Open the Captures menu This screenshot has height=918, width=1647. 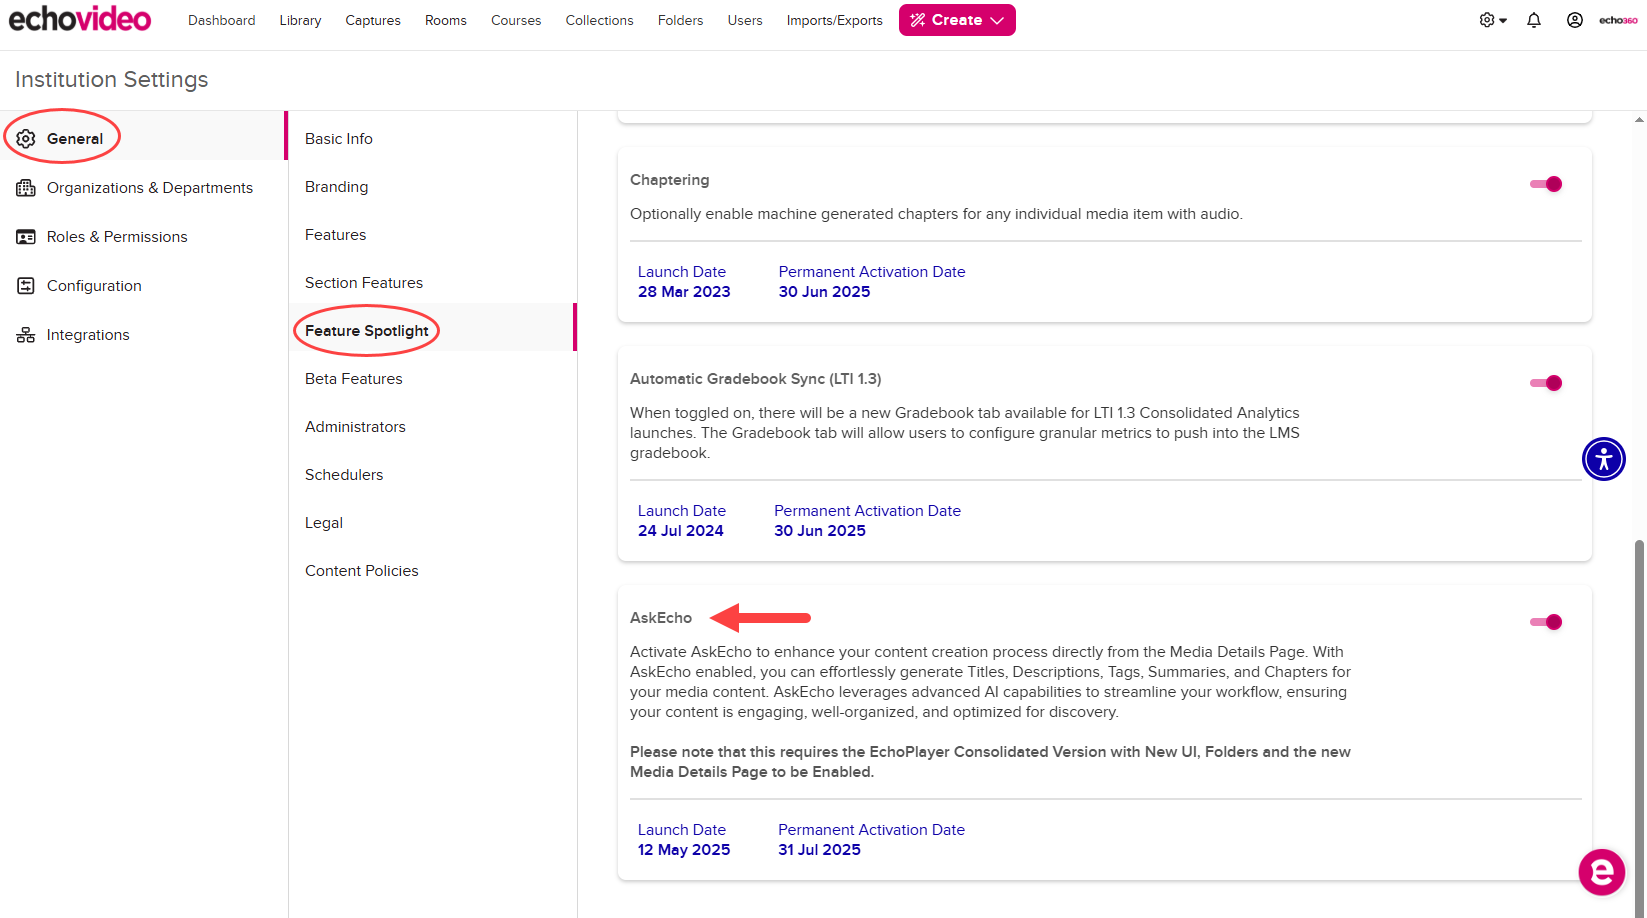point(373,20)
